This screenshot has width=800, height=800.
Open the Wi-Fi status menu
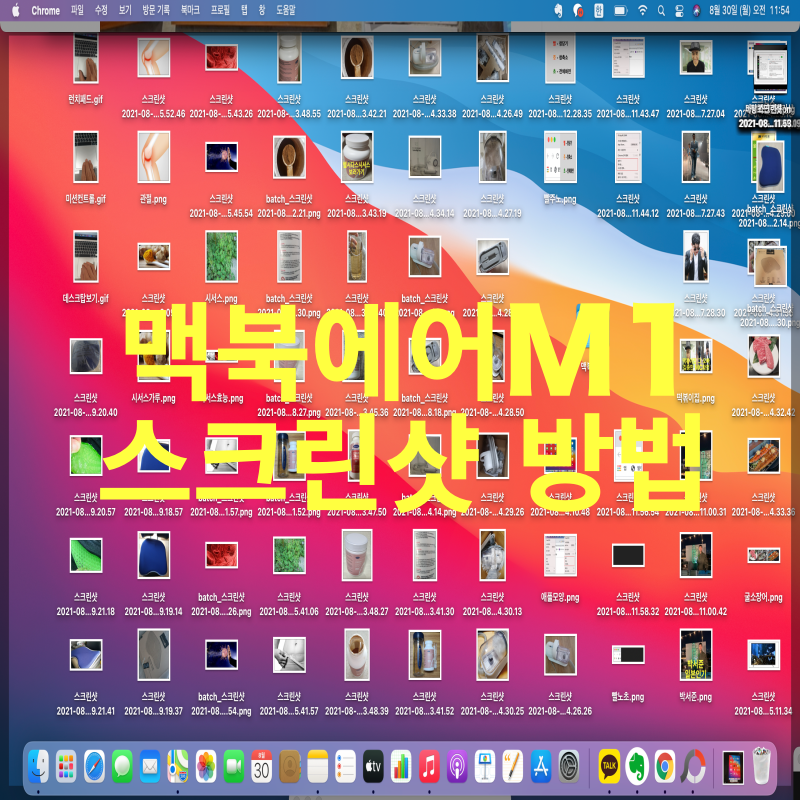coord(642,10)
